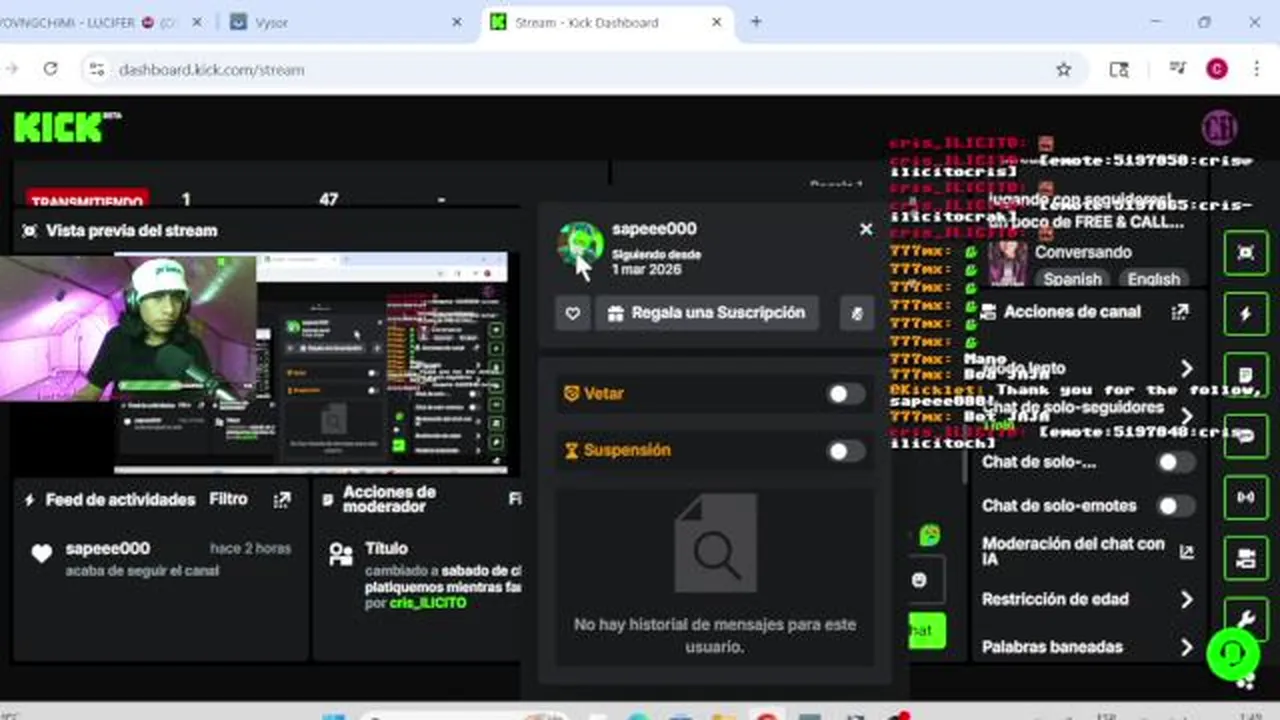
Task: Click the Vista previa del stream icon
Action: (x=29, y=231)
